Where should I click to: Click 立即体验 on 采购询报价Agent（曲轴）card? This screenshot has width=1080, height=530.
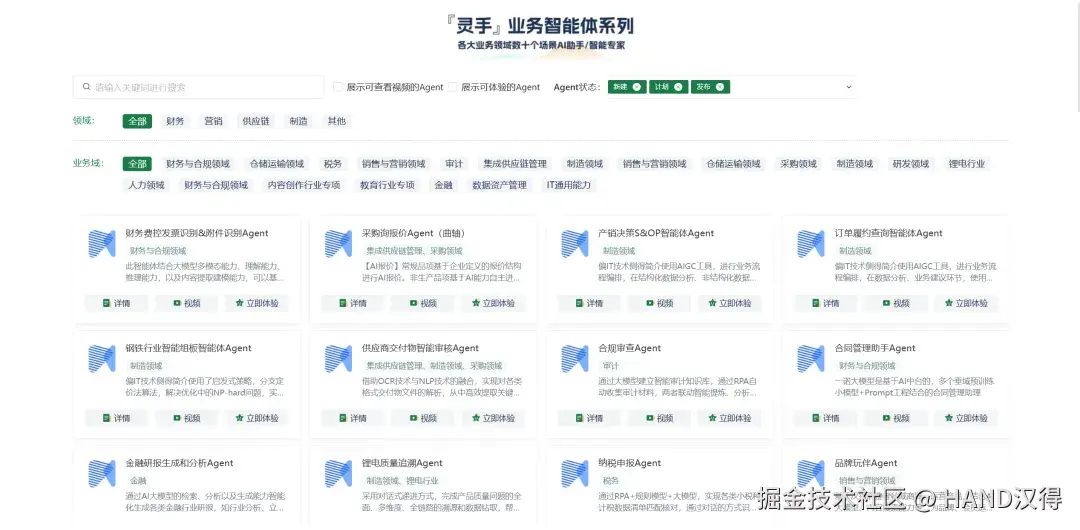(493, 303)
